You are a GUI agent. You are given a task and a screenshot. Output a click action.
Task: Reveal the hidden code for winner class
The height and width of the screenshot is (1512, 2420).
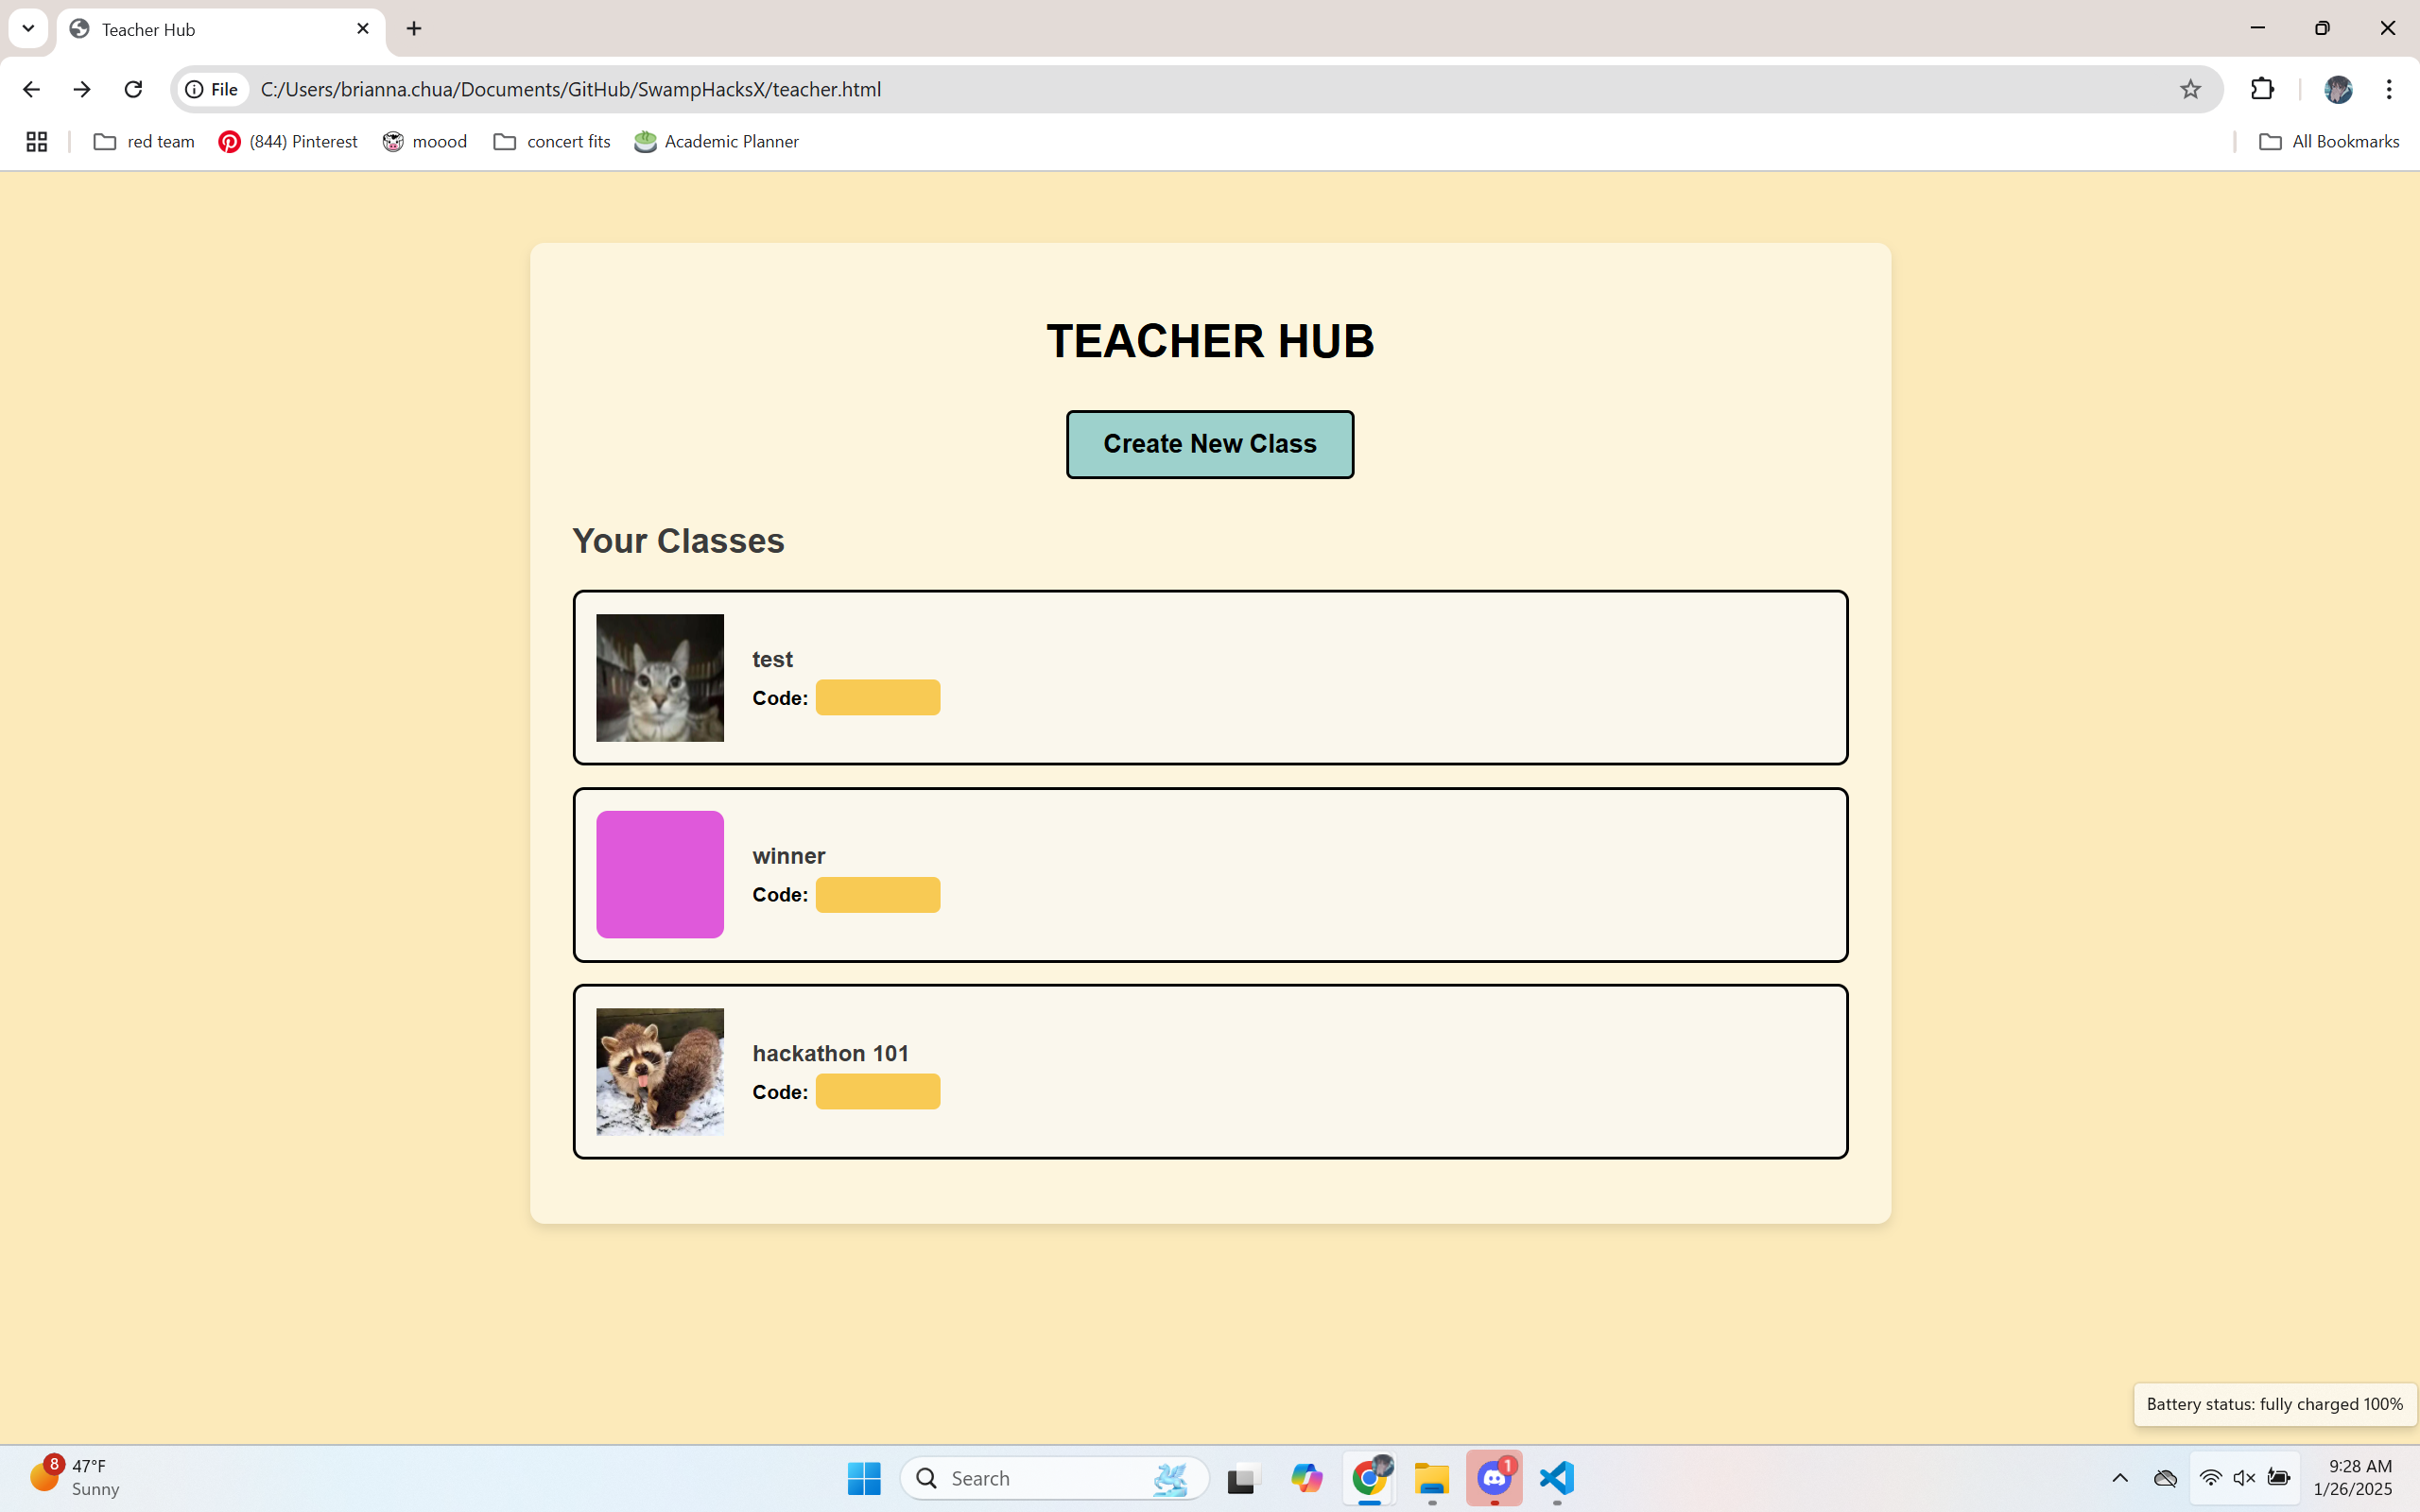coord(877,895)
